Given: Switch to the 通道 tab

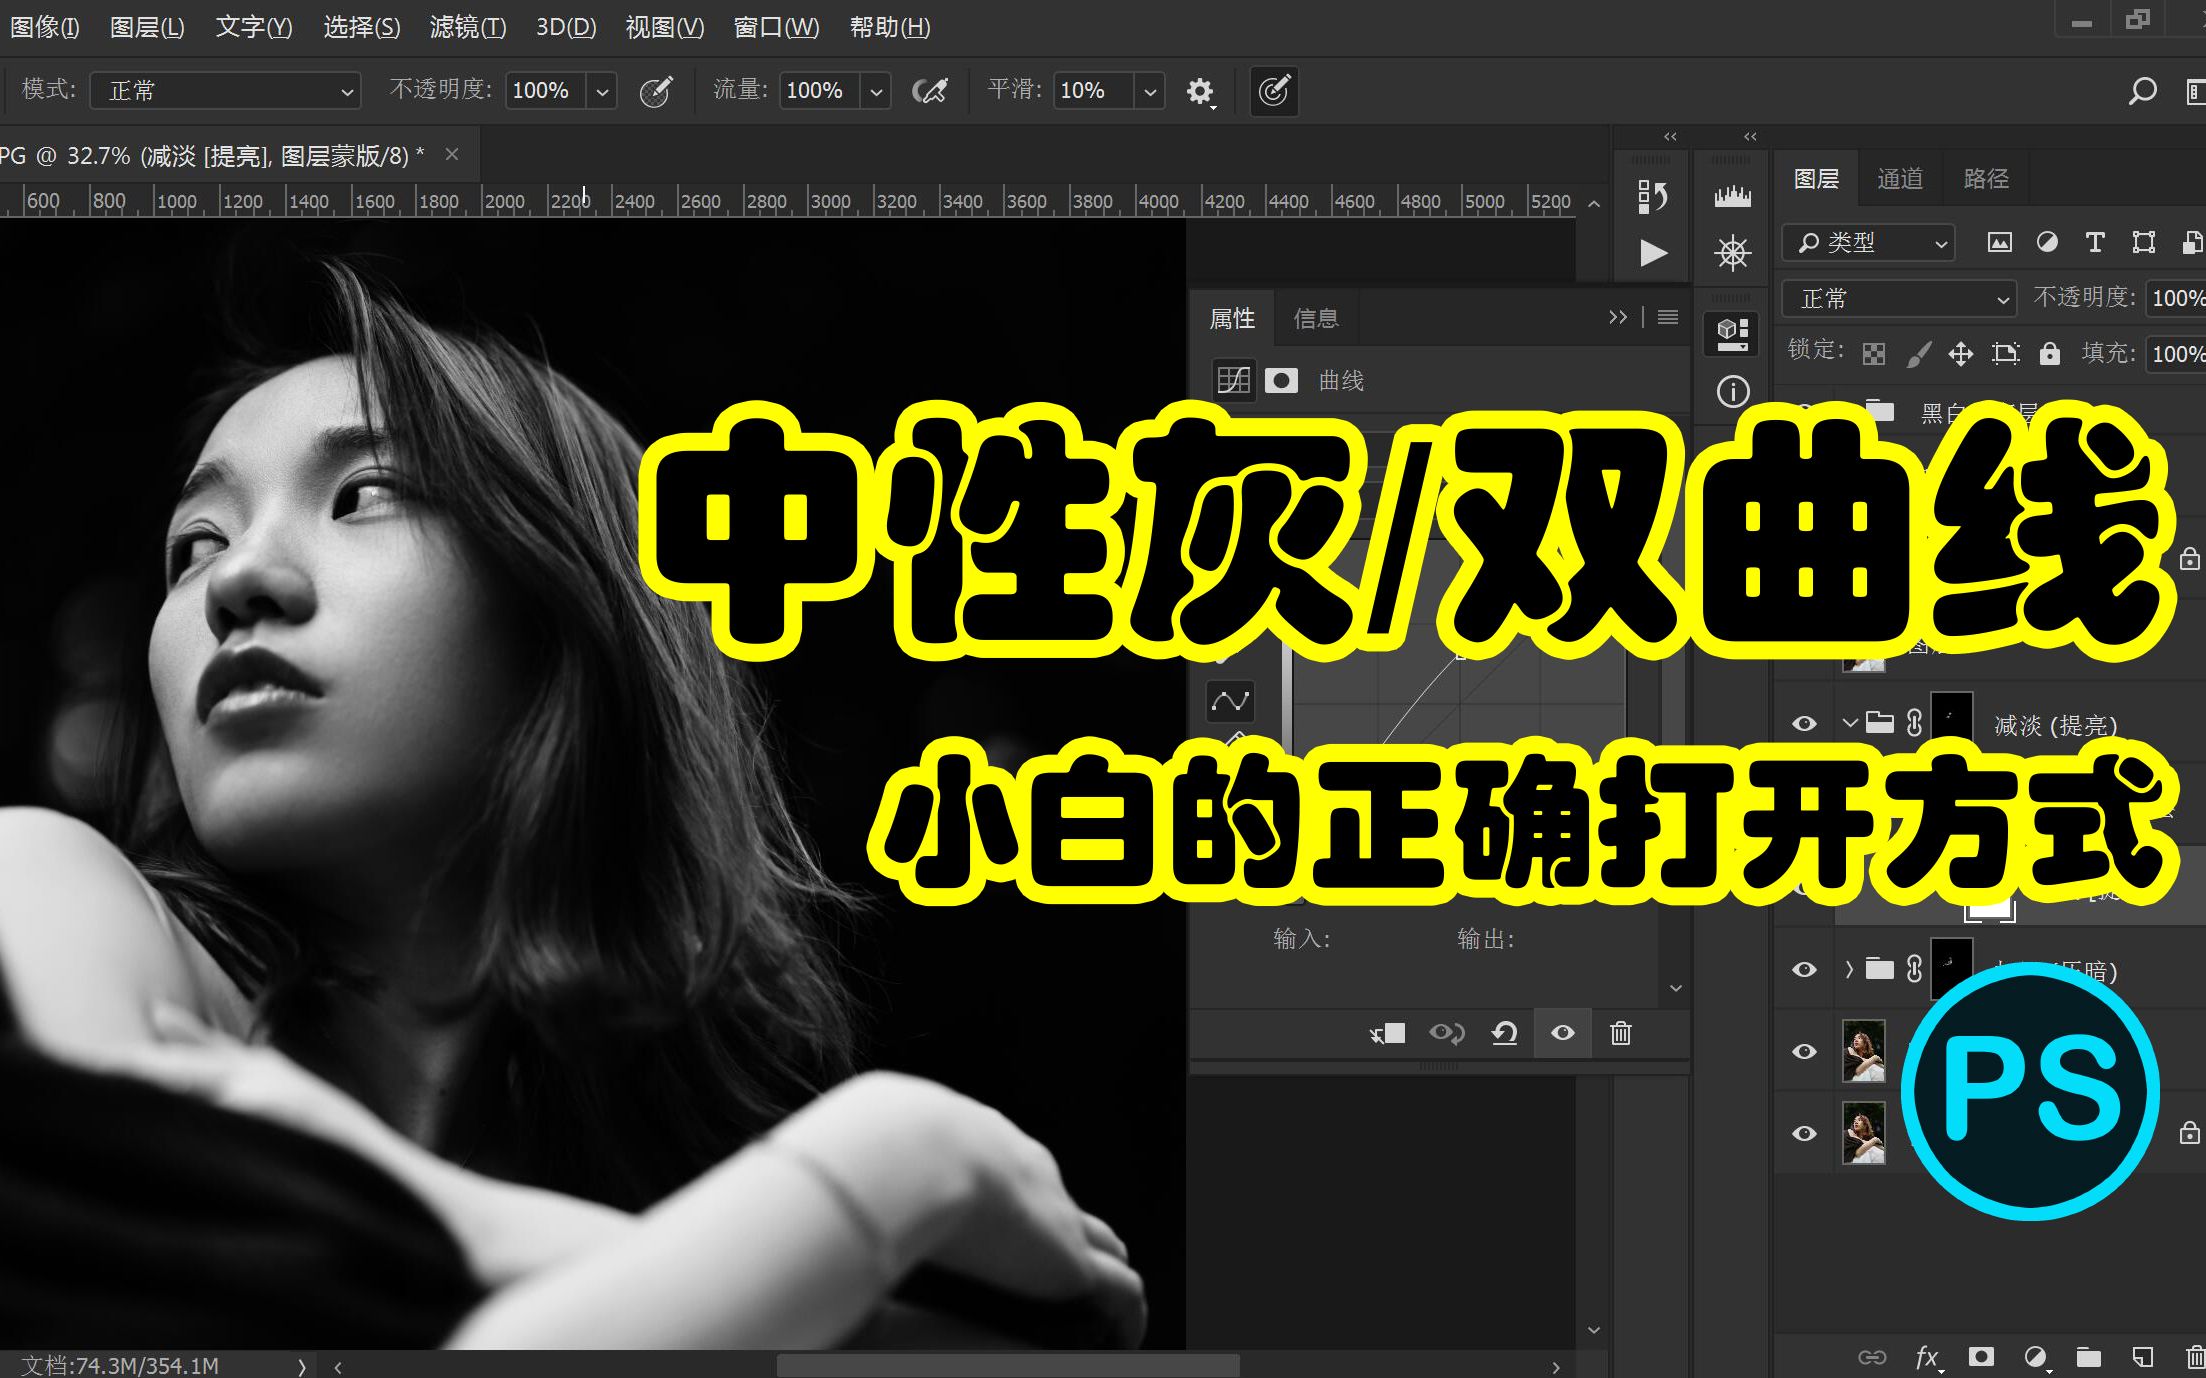Looking at the screenshot, I should (1900, 179).
